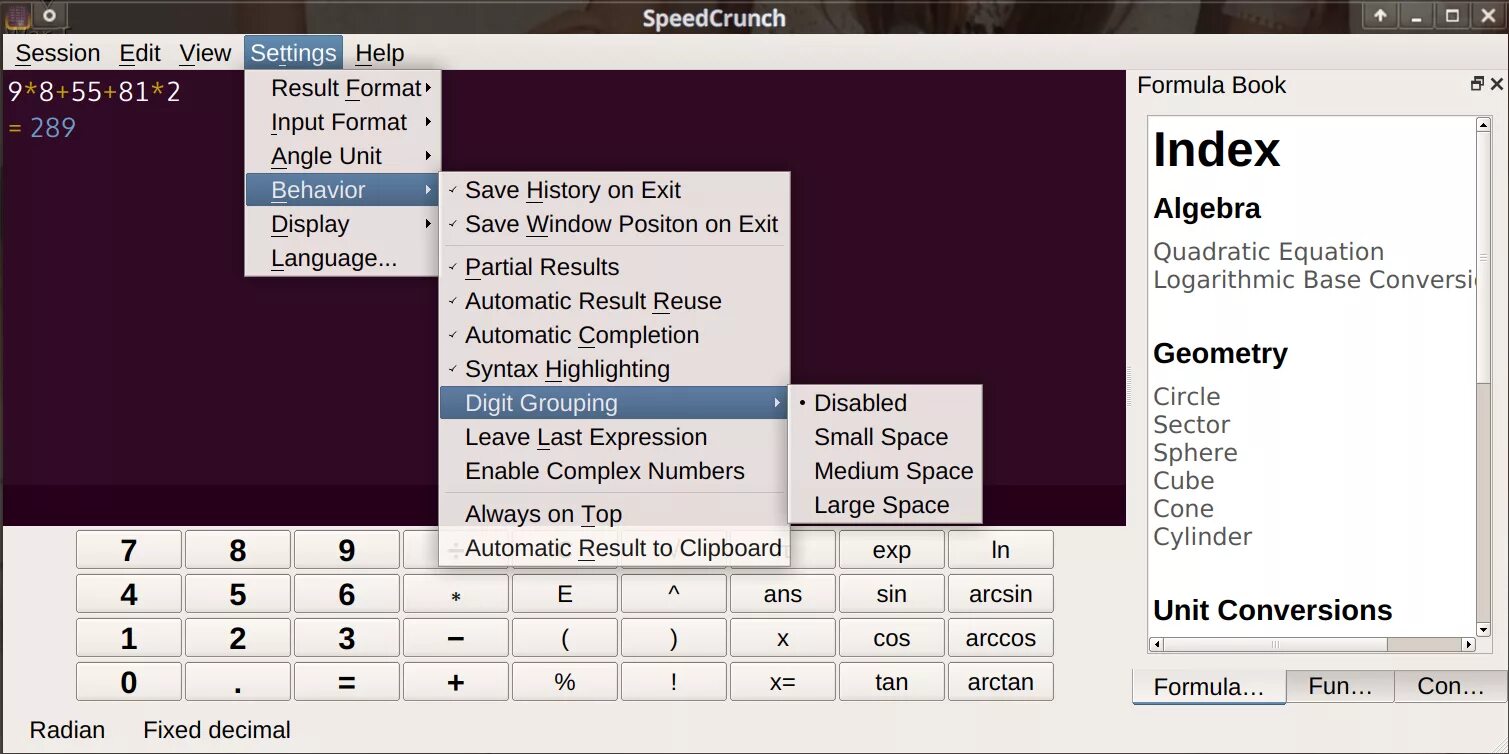Open the View menu
Image resolution: width=1509 pixels, height=754 pixels.
click(x=205, y=53)
